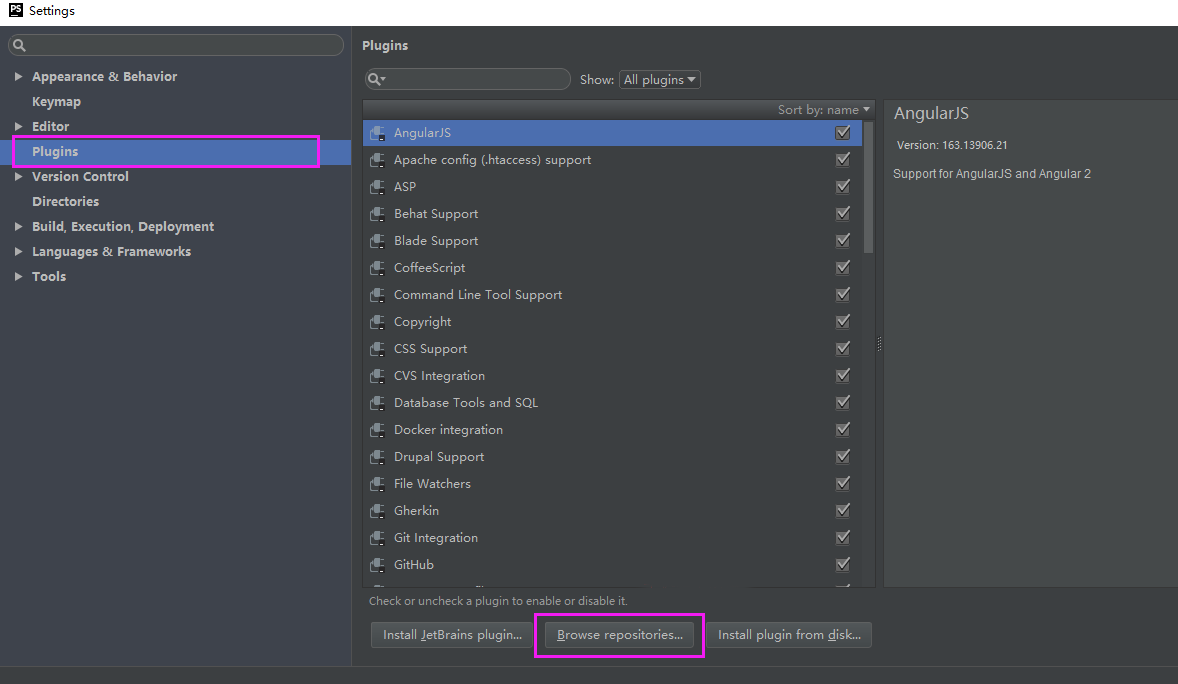Disable the Behat Support checkbox
Screen dimensions: 1178x684
point(843,213)
